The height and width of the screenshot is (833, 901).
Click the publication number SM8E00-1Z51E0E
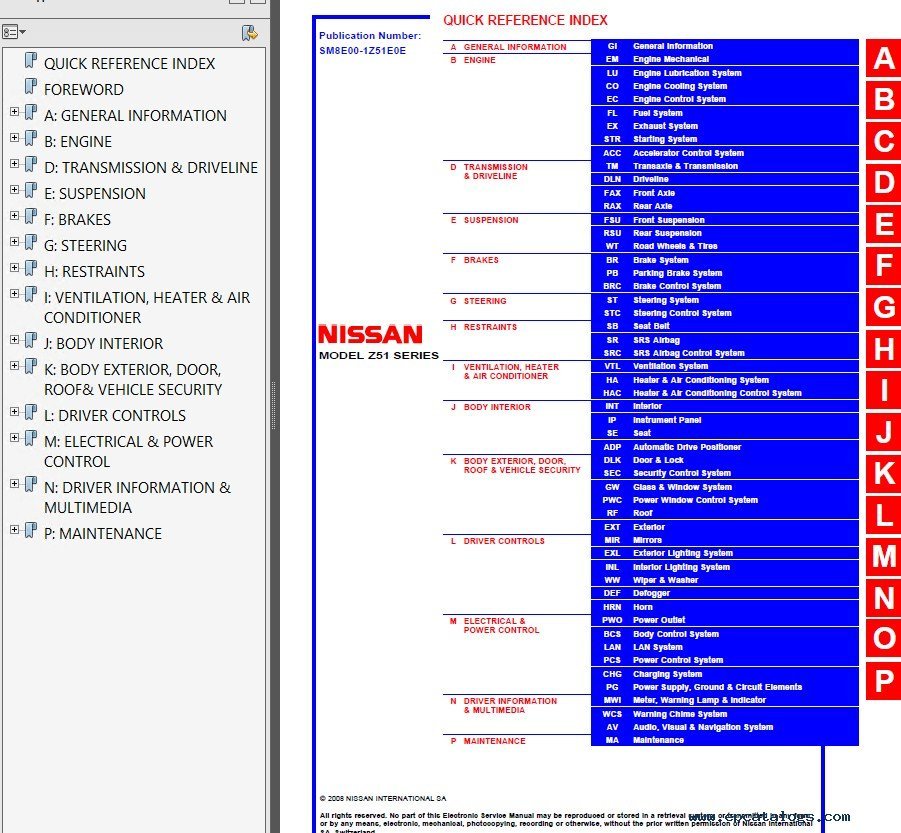point(363,51)
